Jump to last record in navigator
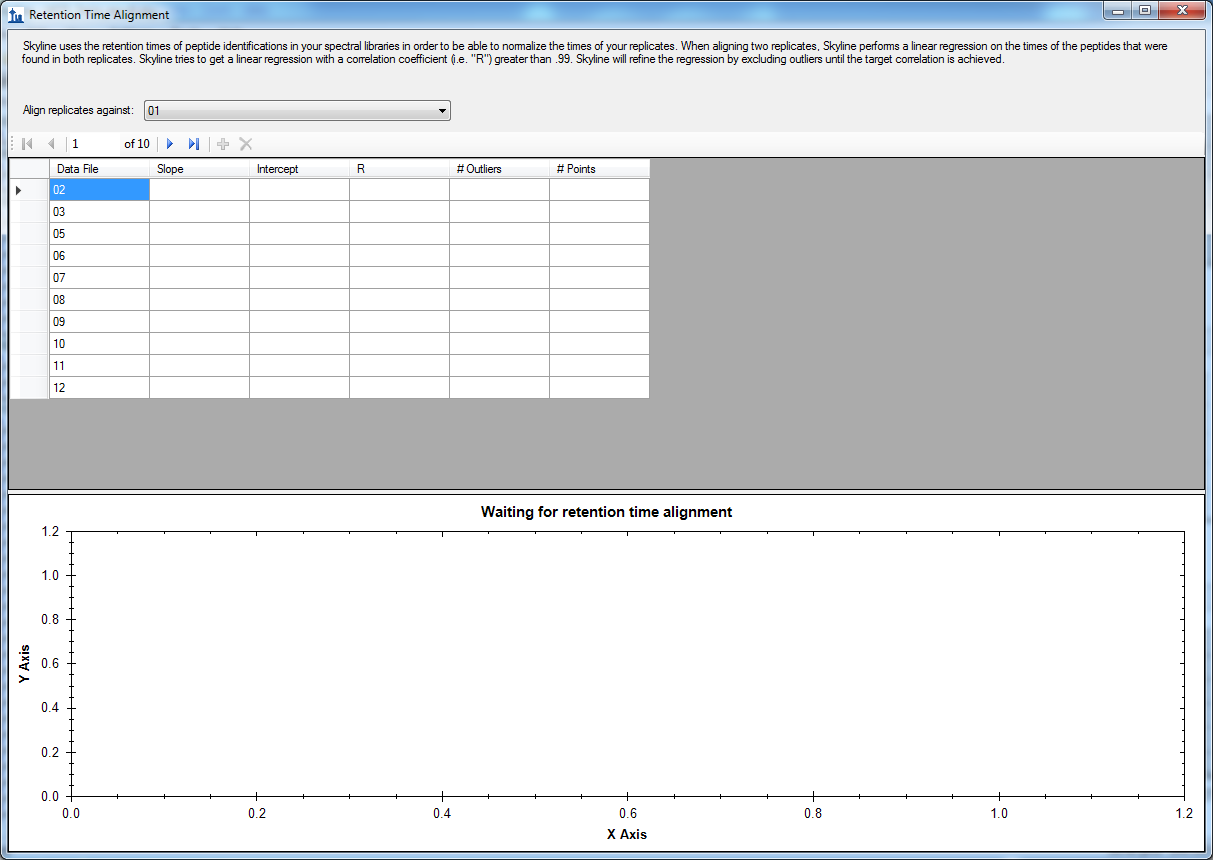 (x=194, y=144)
